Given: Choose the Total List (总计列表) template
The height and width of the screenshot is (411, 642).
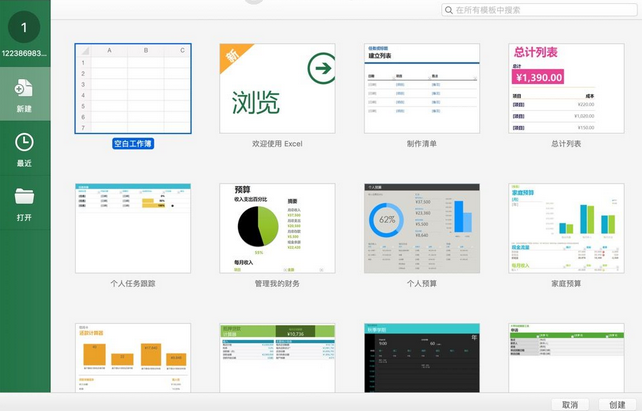Looking at the screenshot, I should 566,88.
